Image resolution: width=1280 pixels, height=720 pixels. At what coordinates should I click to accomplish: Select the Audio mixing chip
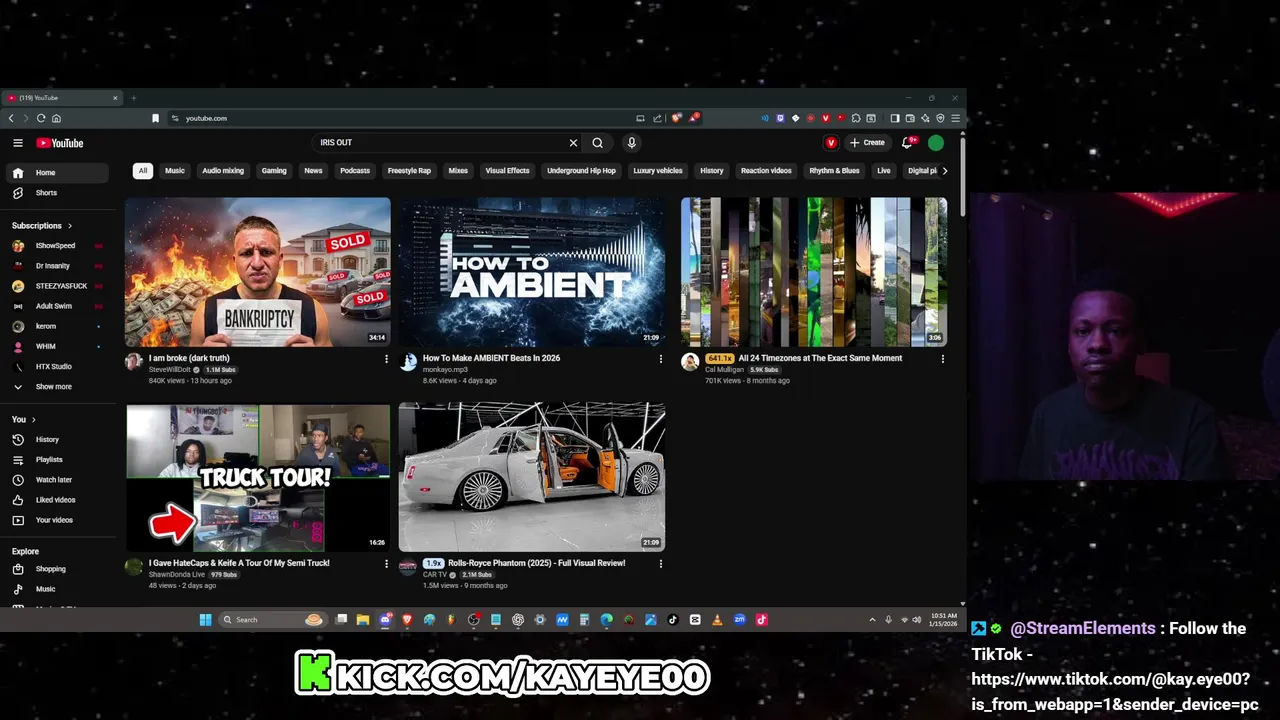pyautogui.click(x=223, y=171)
